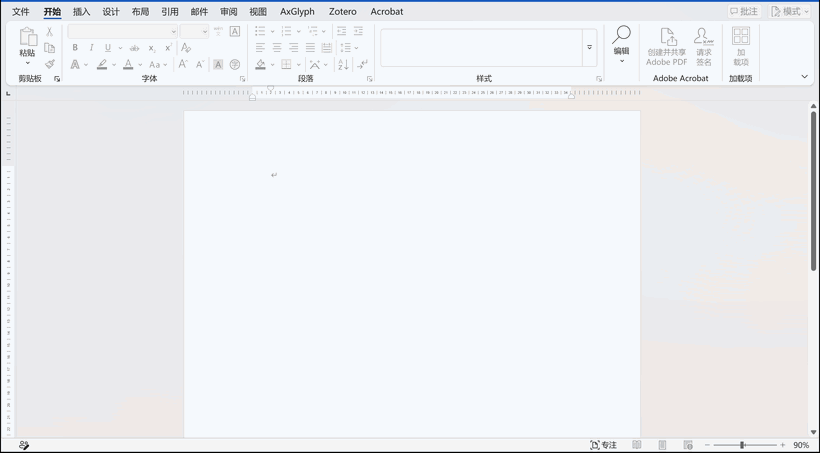Click the 模式 mode button
This screenshot has width=820, height=453.
790,12
